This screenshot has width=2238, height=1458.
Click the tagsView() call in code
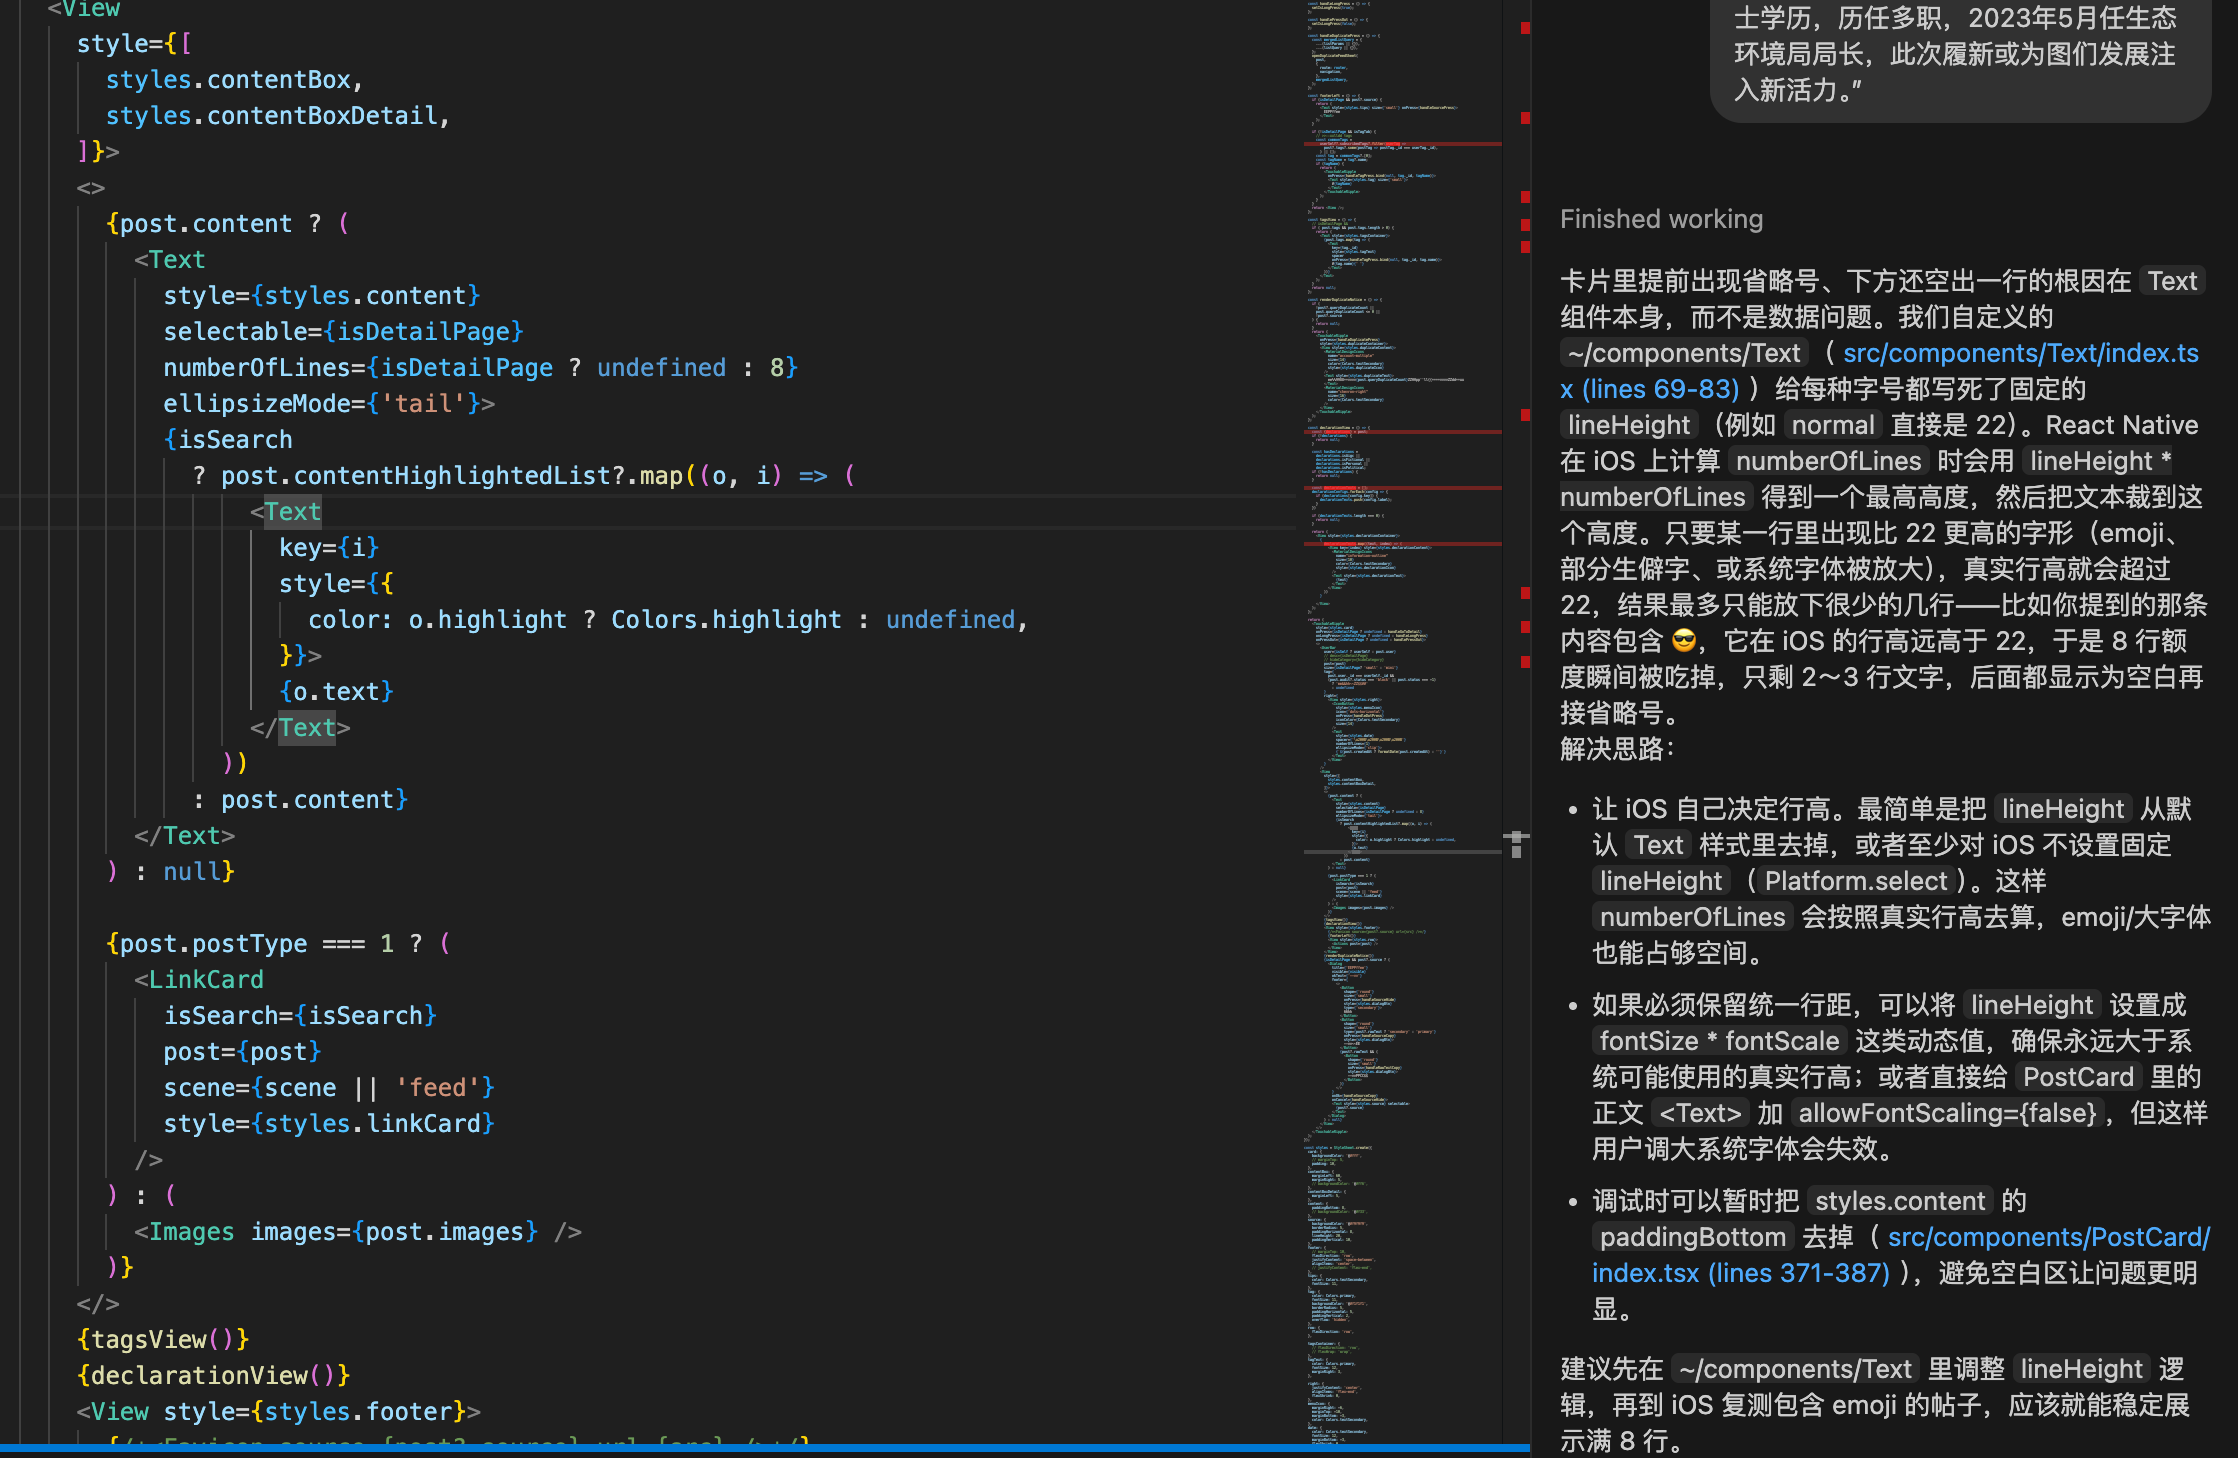162,1340
